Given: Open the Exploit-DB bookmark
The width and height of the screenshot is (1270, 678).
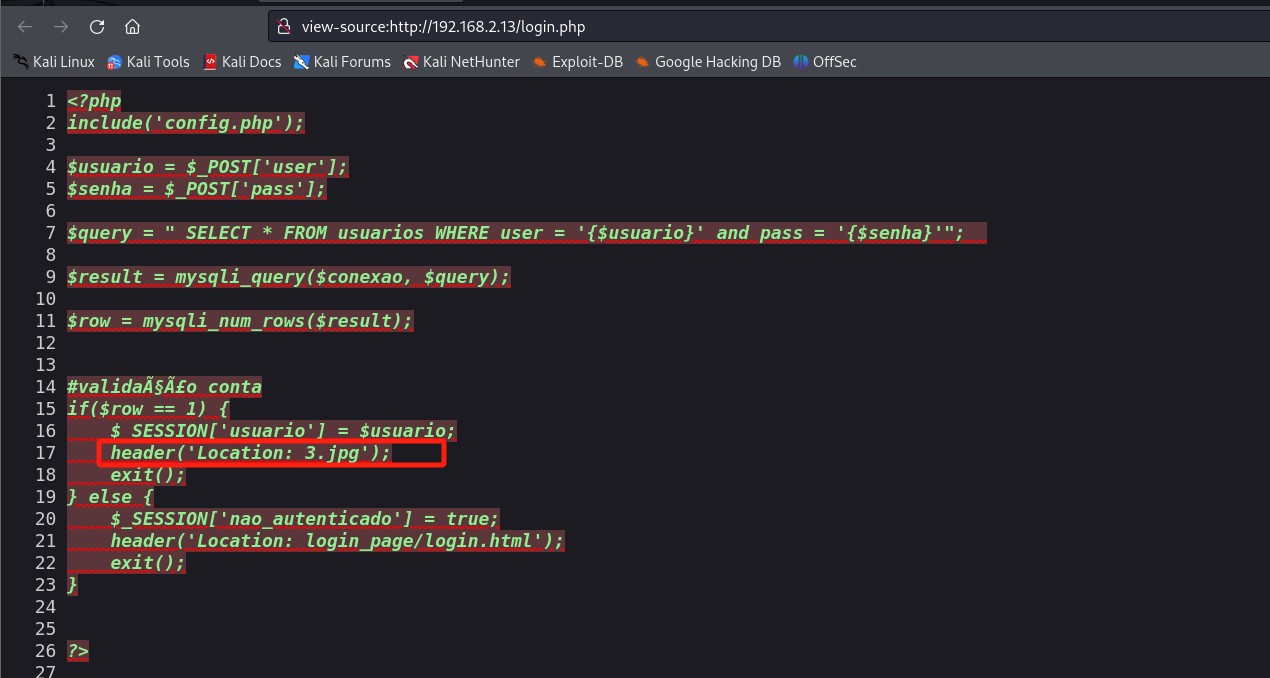Looking at the screenshot, I should point(578,62).
